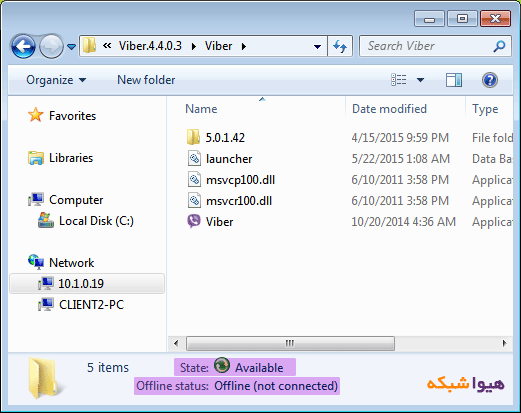Toggle the preview pane

coord(454,80)
